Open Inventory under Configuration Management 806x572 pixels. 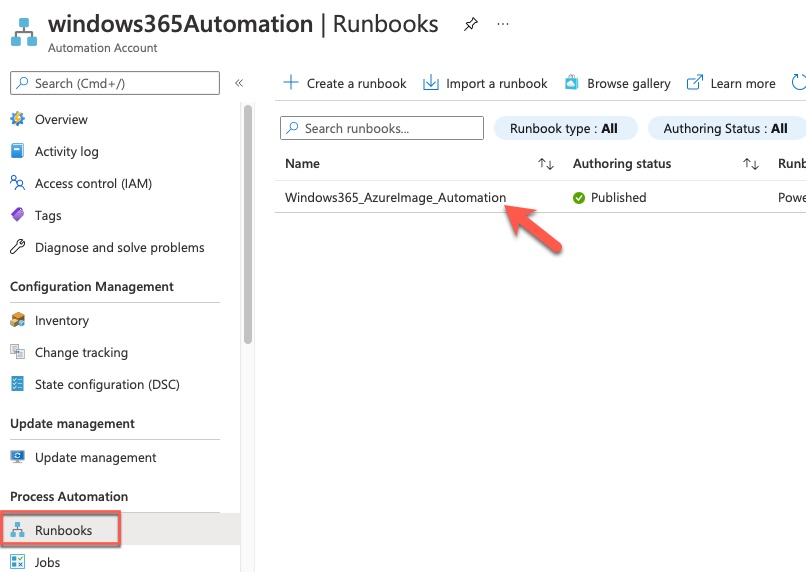[62, 321]
